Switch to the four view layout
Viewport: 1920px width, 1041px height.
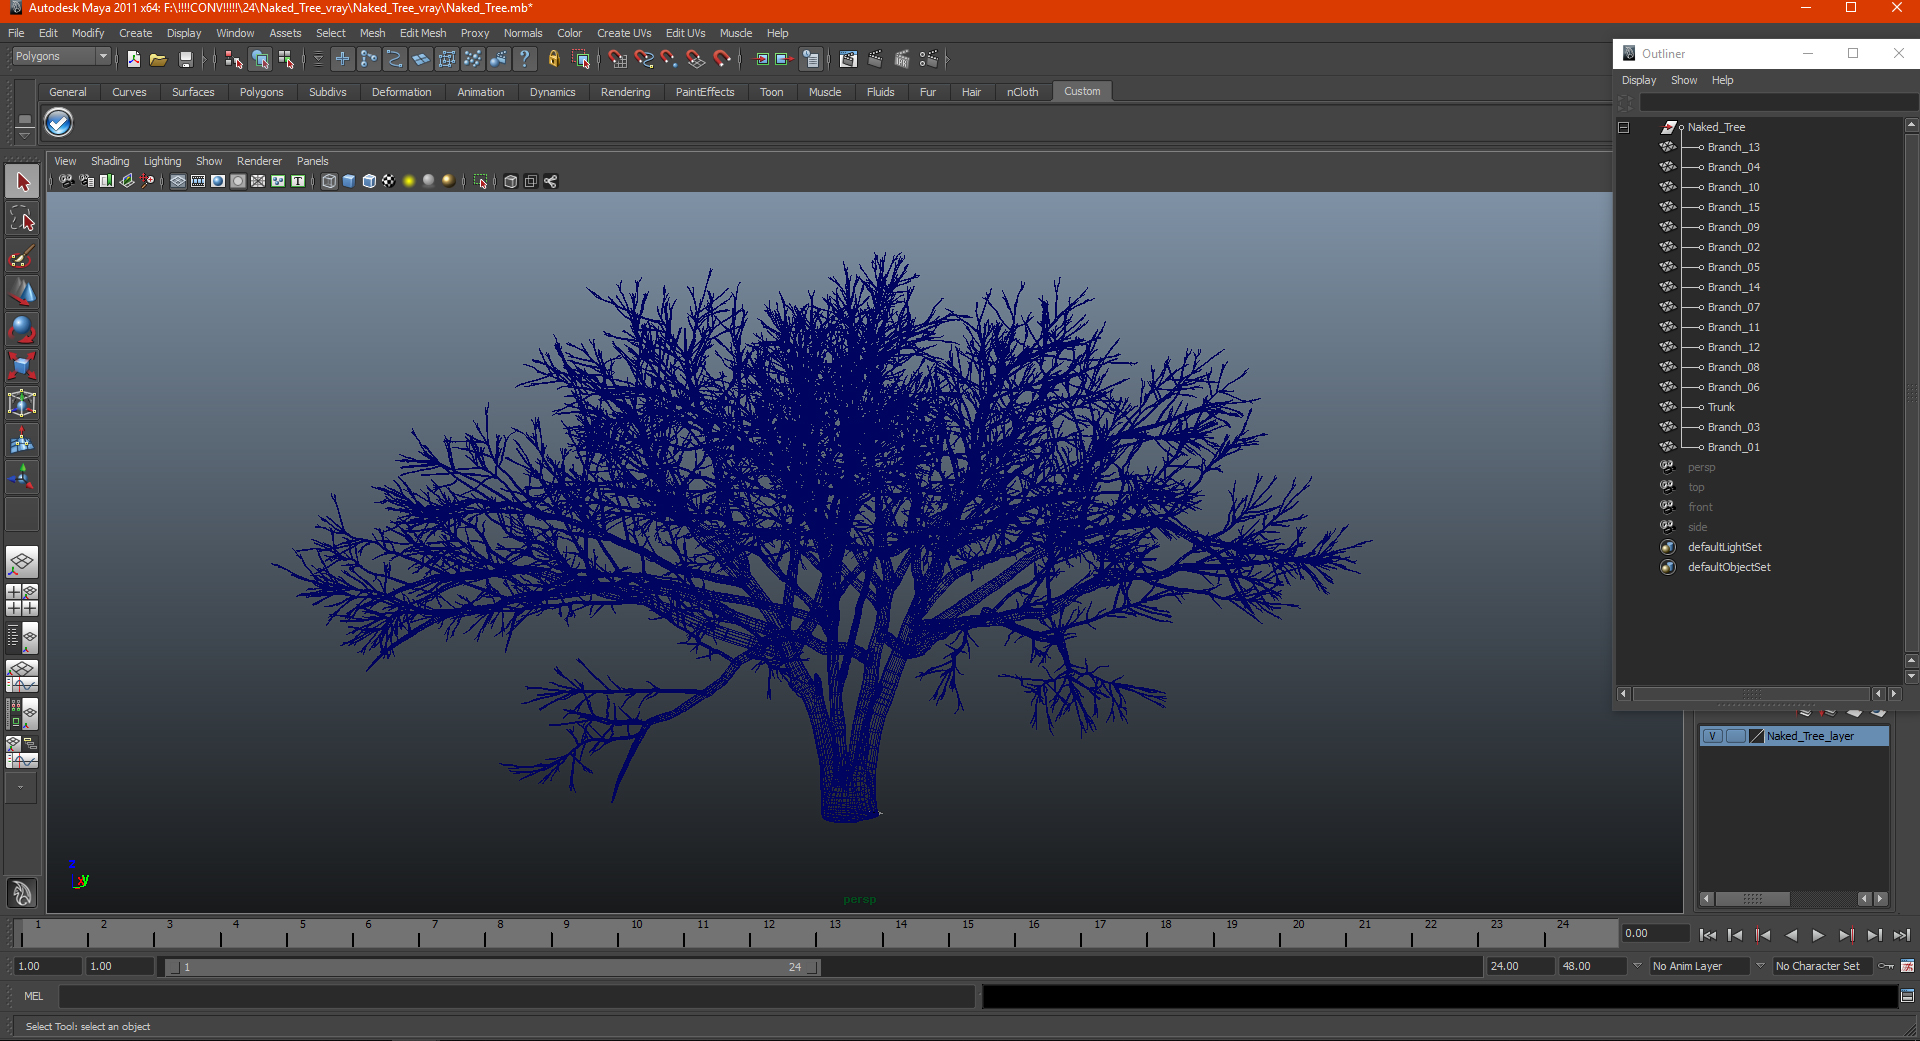[22, 600]
